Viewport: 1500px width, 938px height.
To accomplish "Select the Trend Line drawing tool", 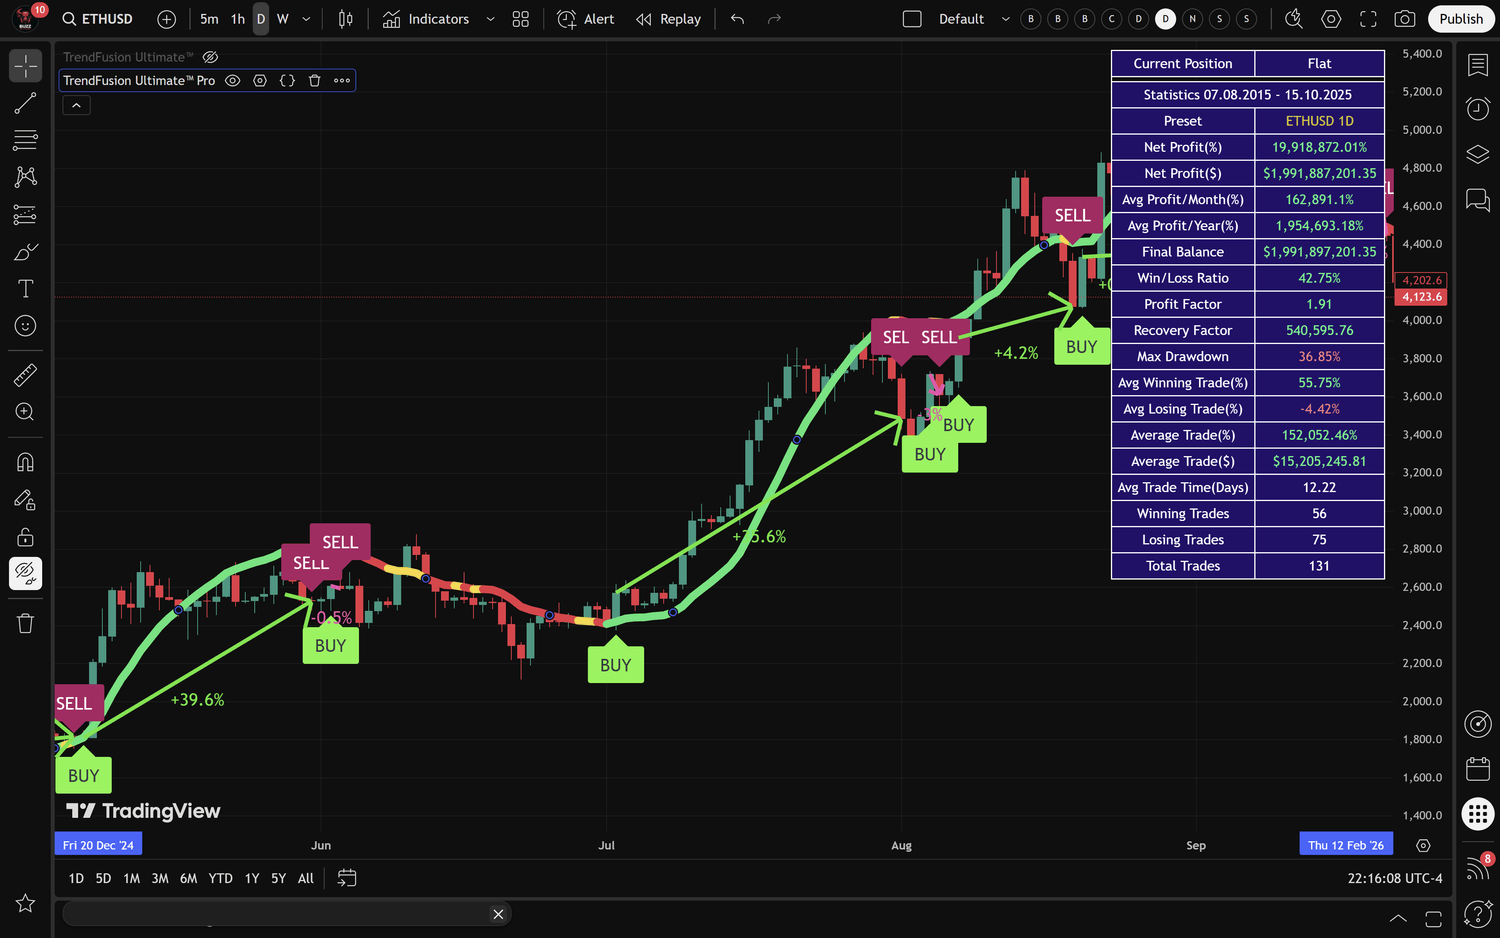I will (25, 103).
